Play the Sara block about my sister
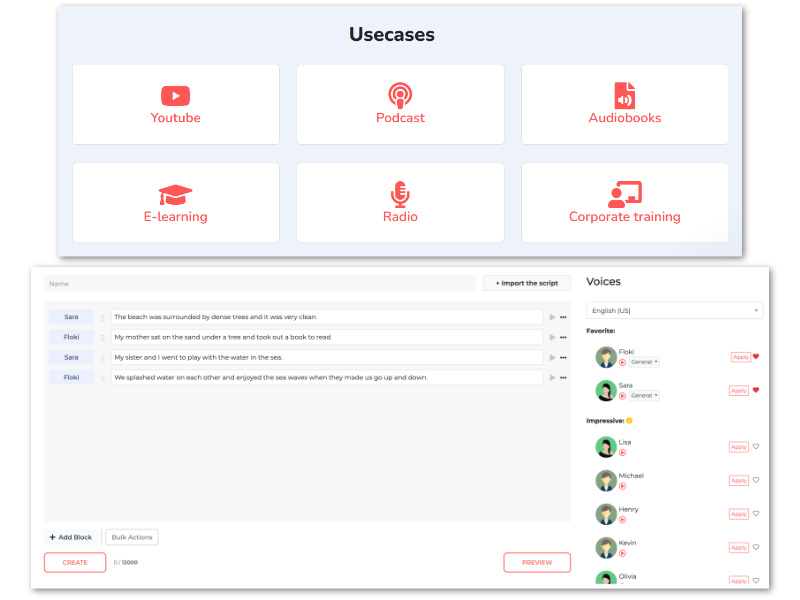 click(552, 358)
